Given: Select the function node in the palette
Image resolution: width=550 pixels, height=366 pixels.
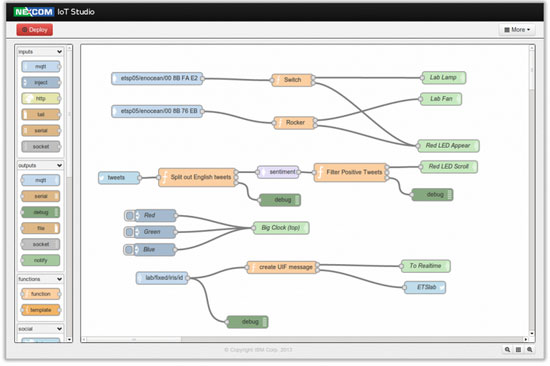Looking at the screenshot, I should pos(41,294).
